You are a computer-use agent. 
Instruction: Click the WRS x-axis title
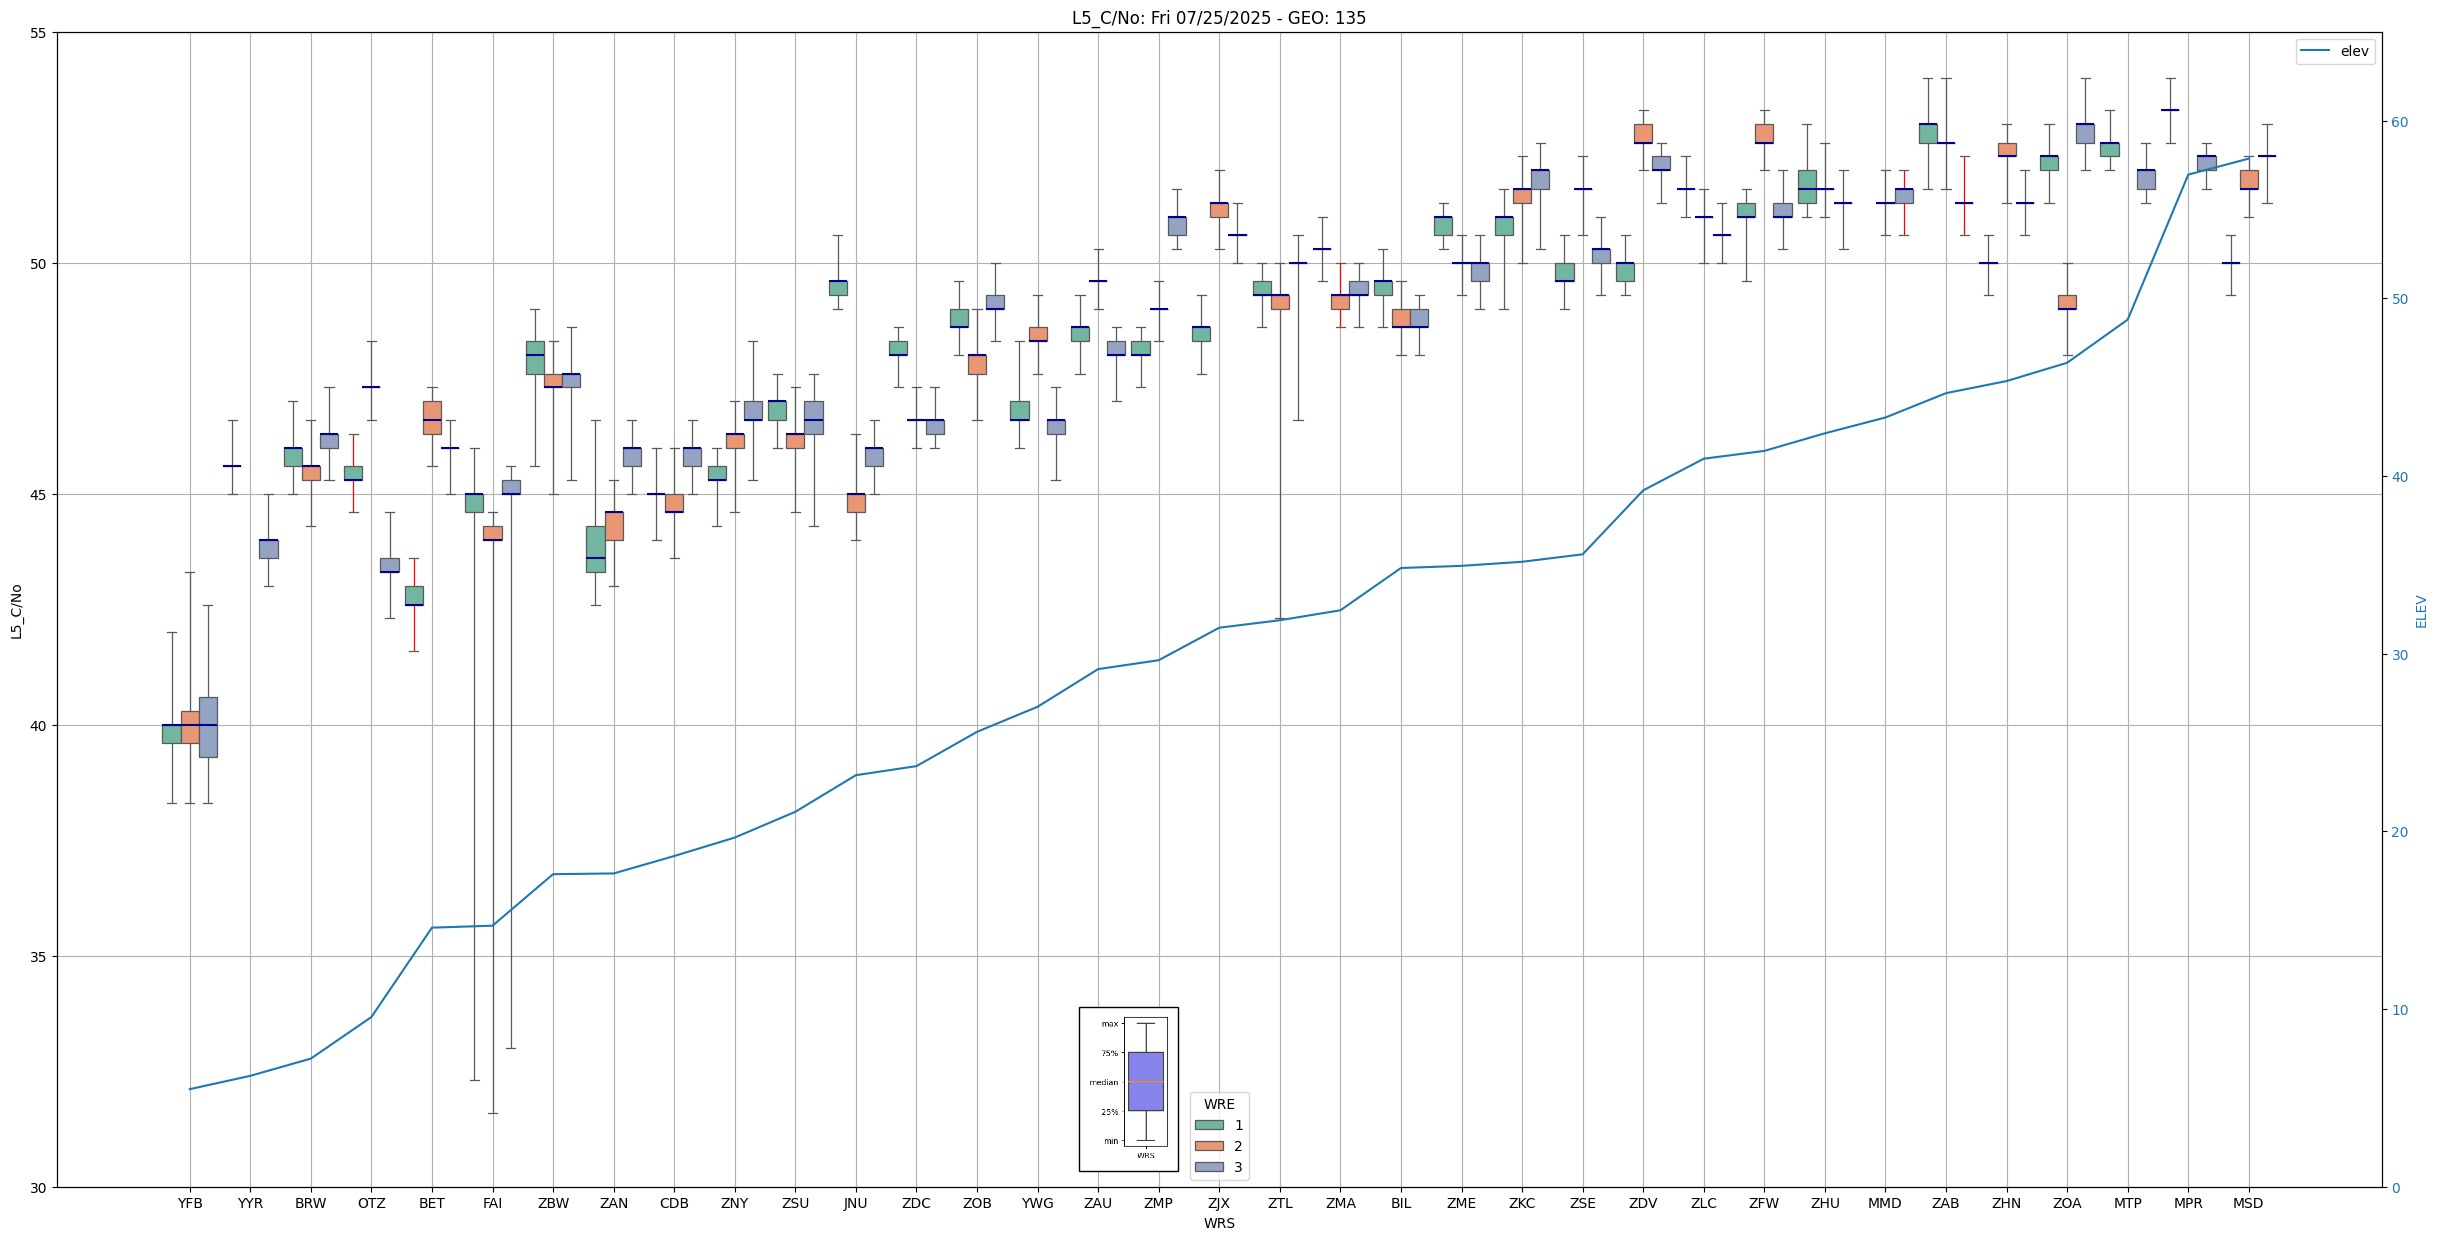click(x=1218, y=1223)
